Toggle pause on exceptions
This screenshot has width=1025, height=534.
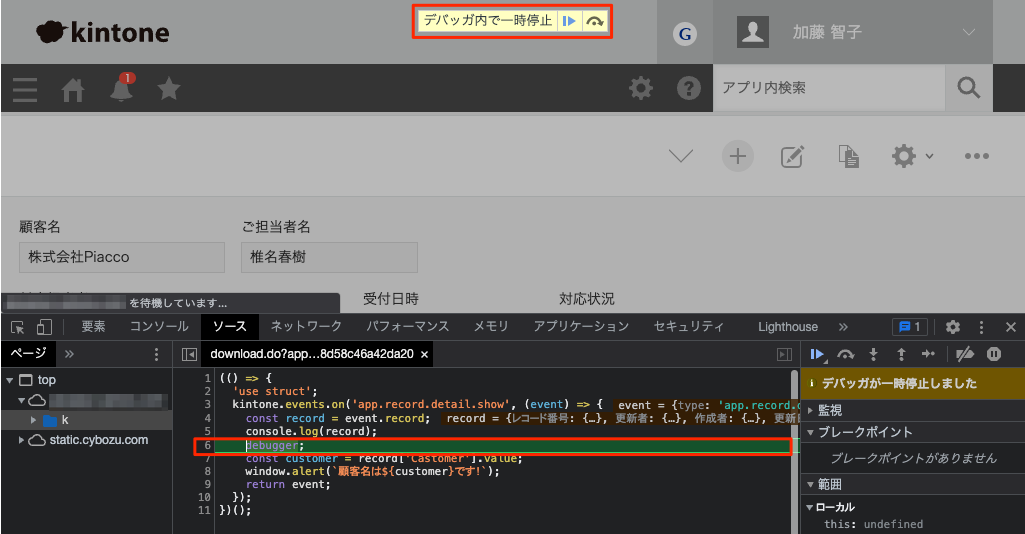pos(994,354)
